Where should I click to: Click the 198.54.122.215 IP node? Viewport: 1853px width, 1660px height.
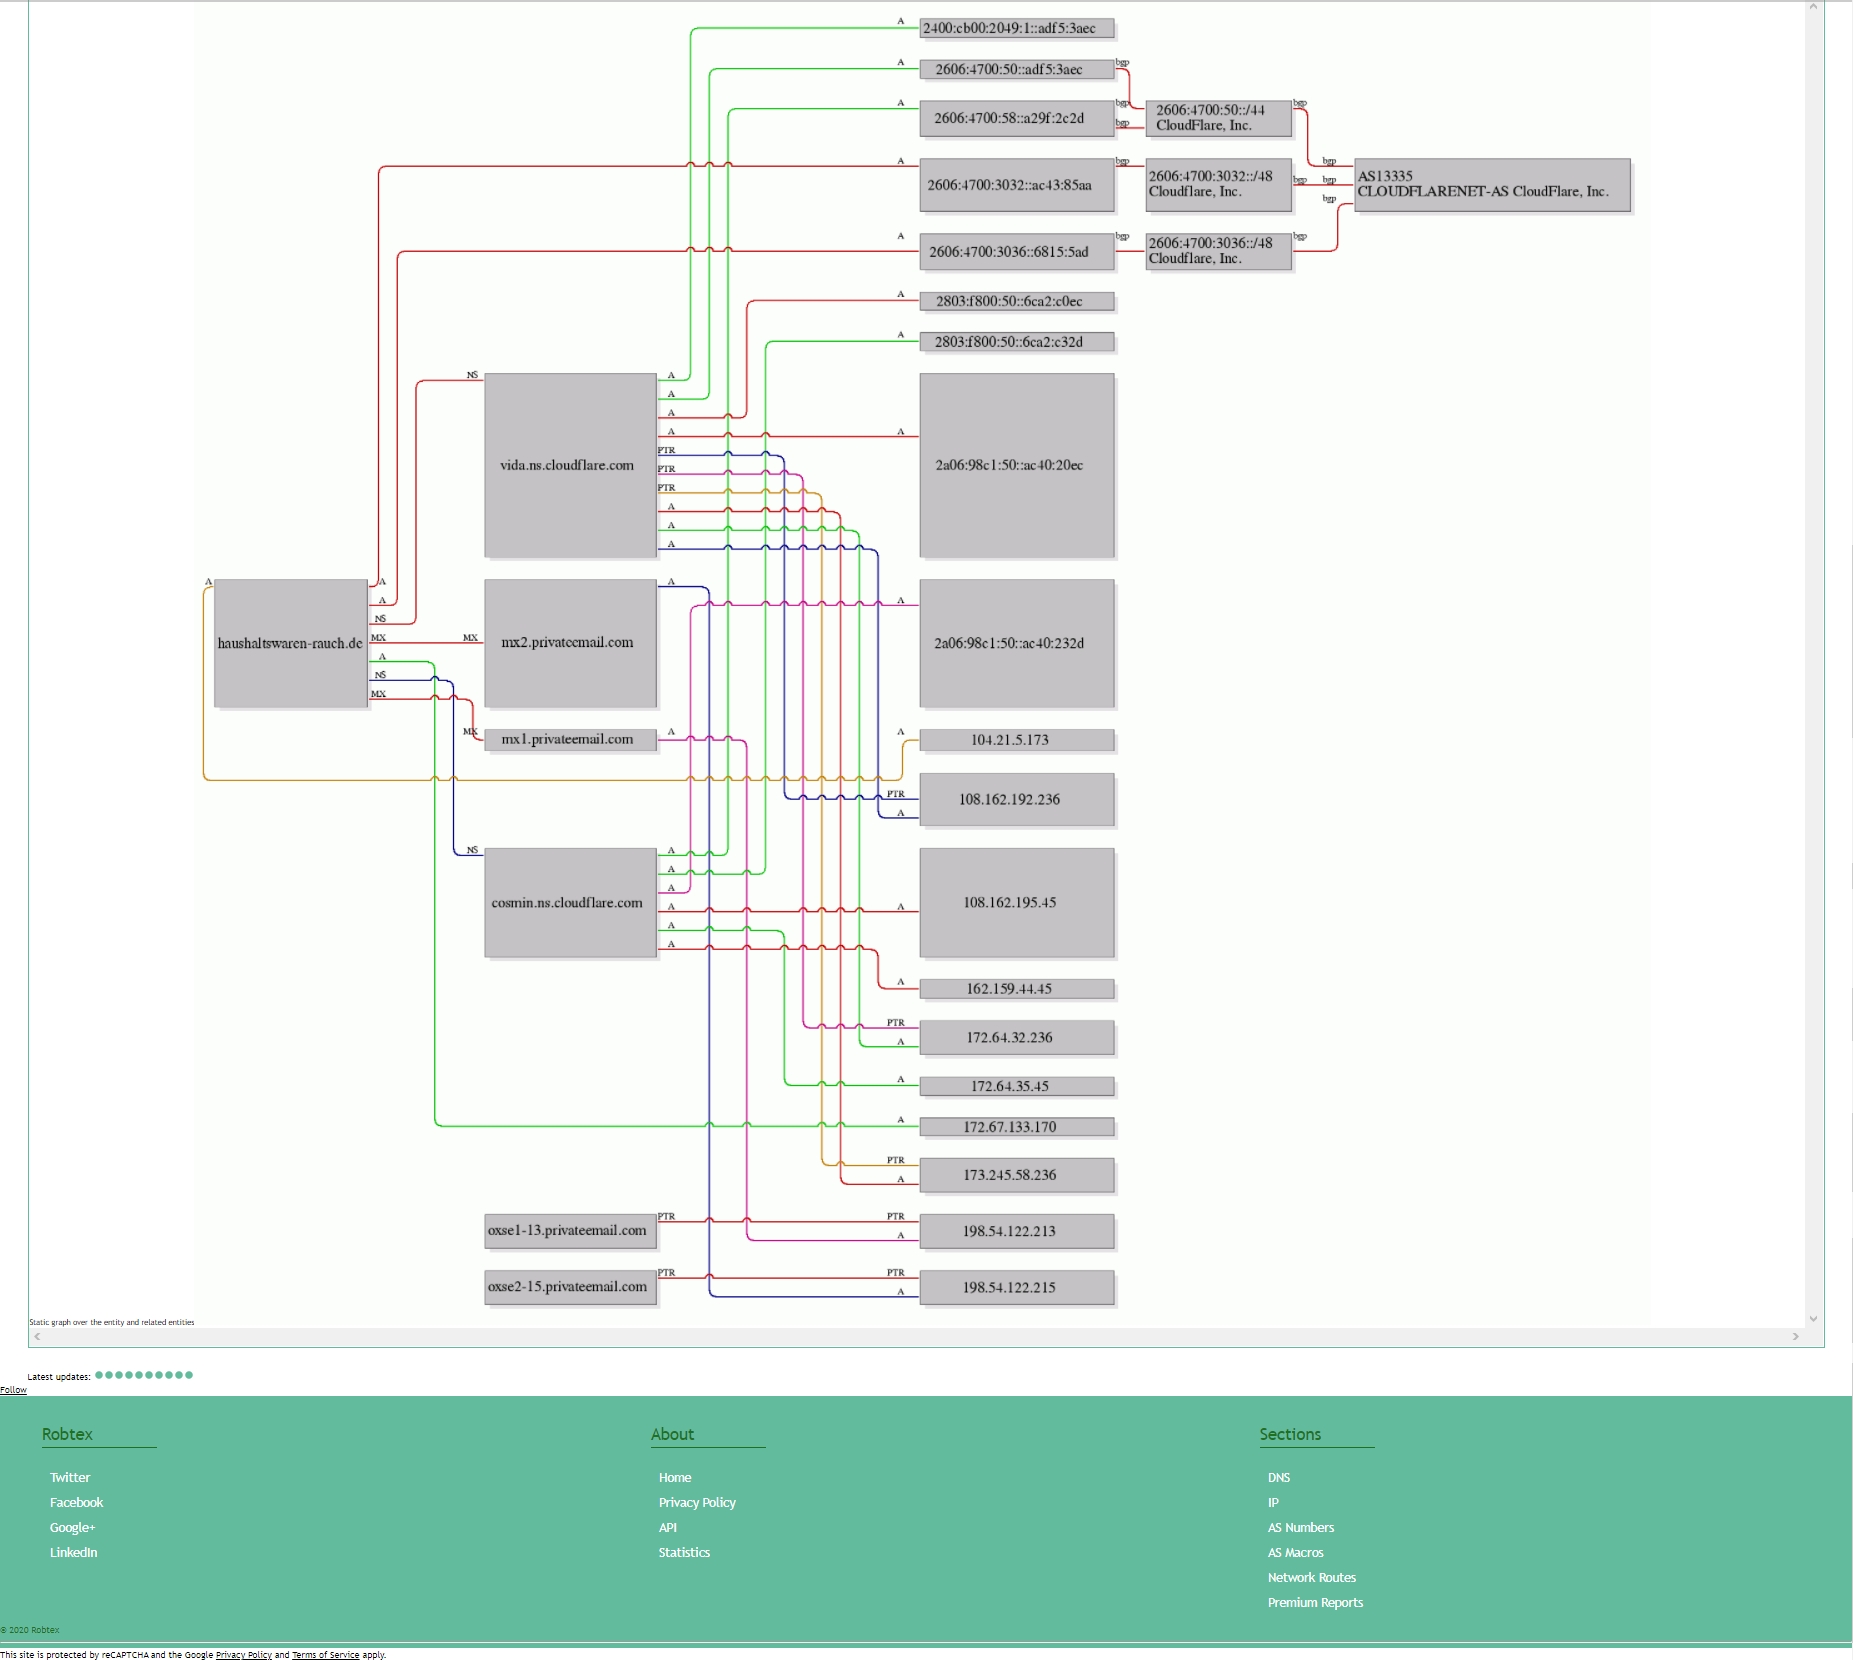click(x=1017, y=1287)
